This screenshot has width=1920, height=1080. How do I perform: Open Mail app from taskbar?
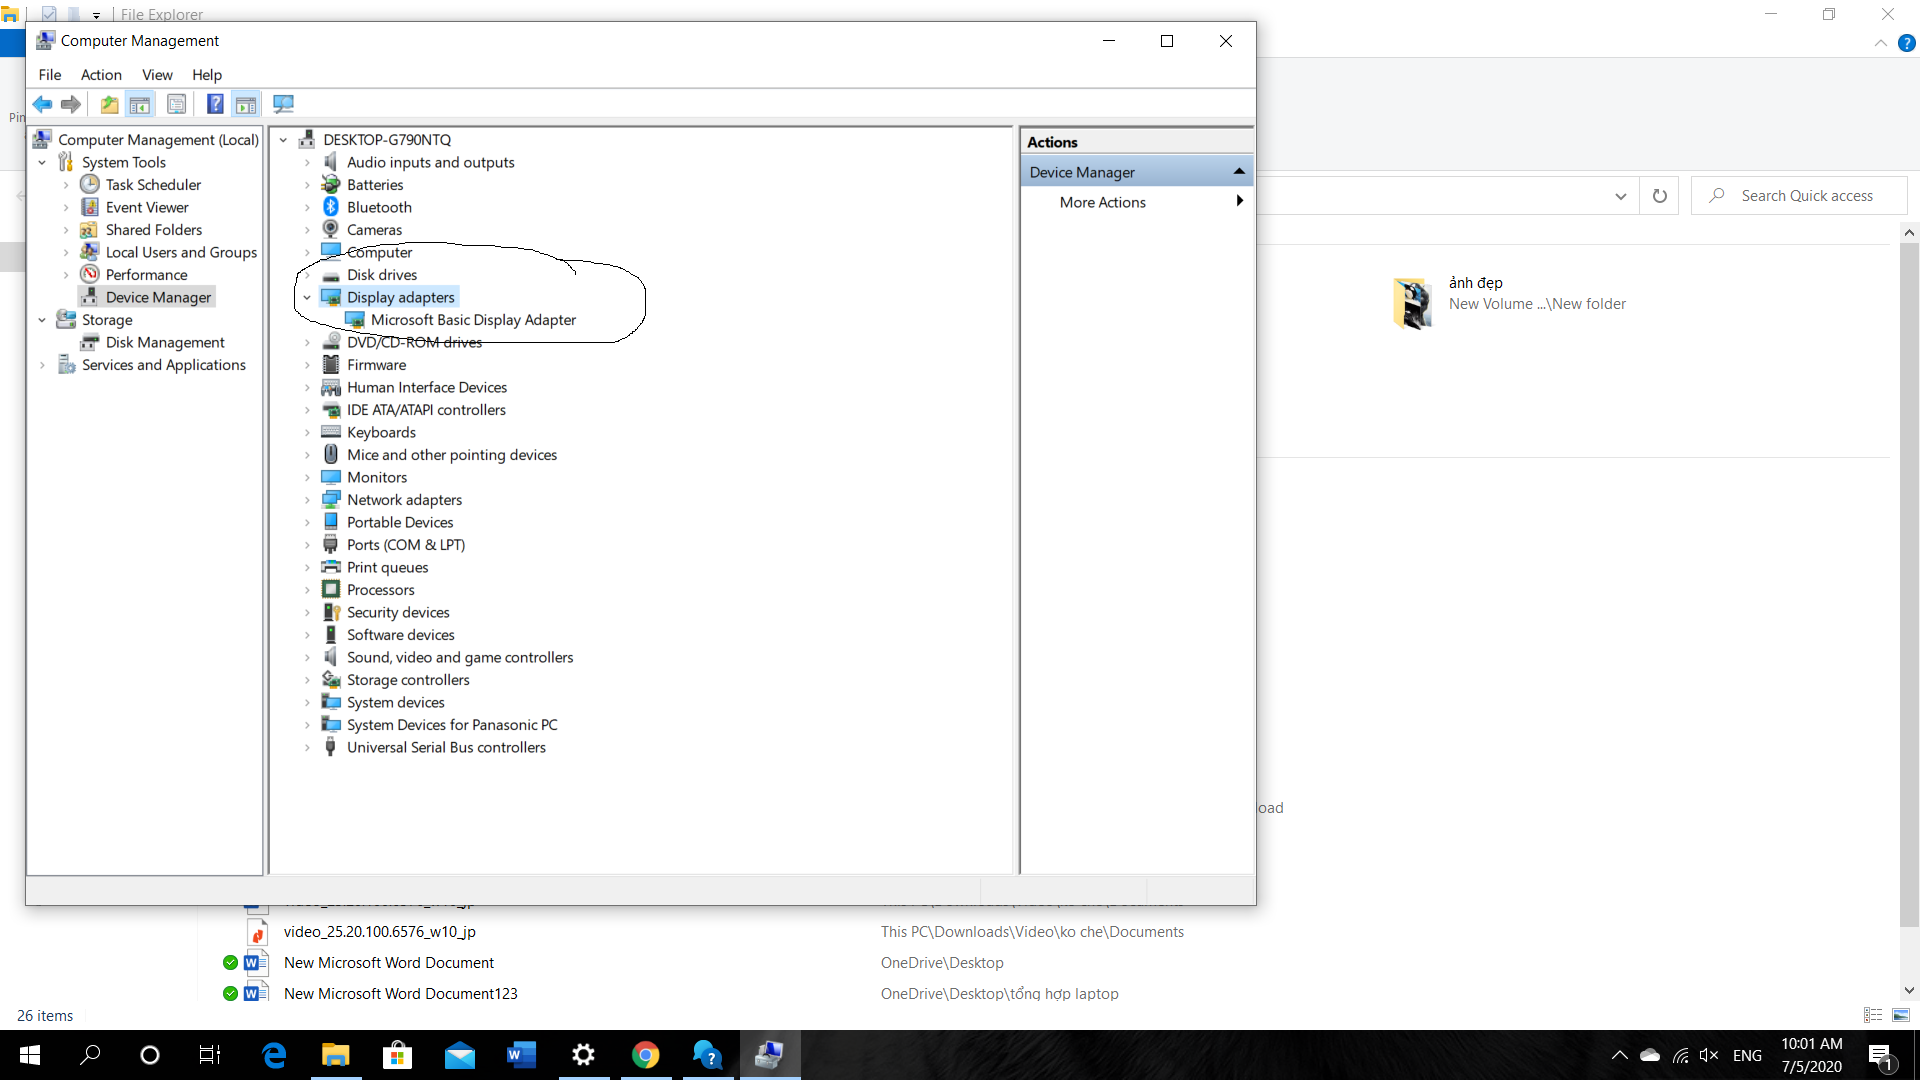pyautogui.click(x=460, y=1055)
